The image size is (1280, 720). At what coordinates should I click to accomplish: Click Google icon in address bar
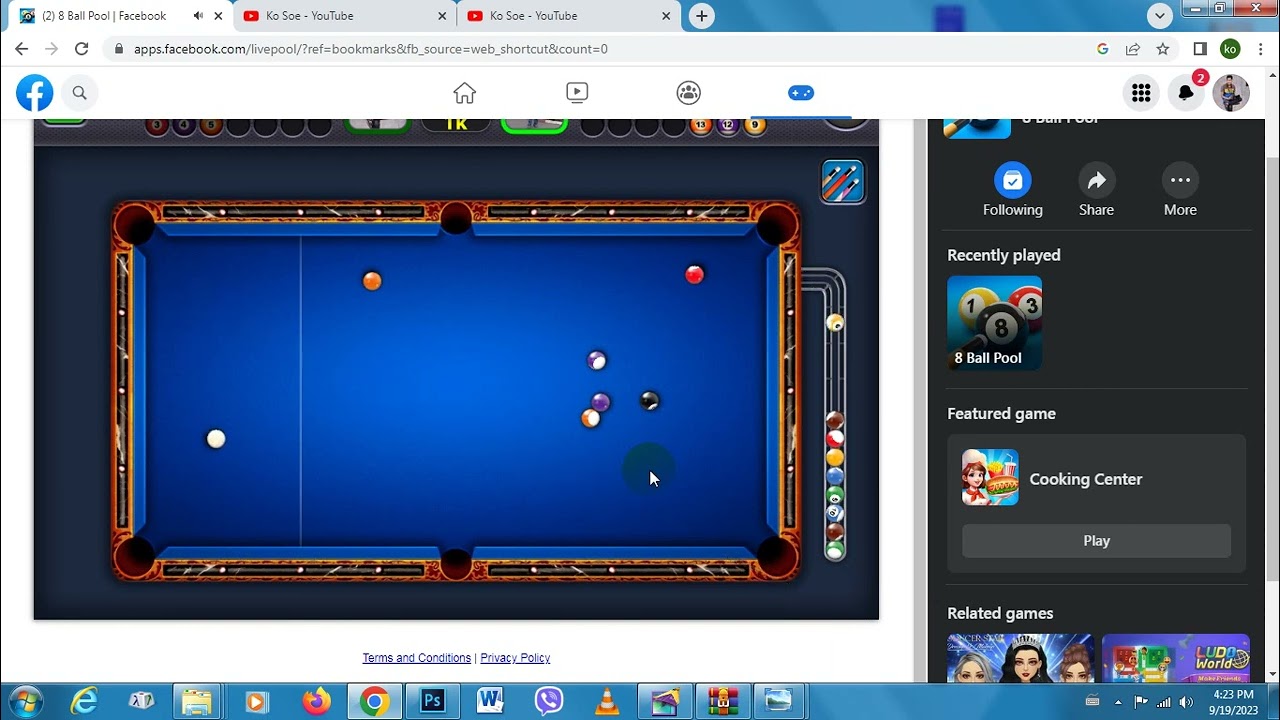coord(1103,49)
